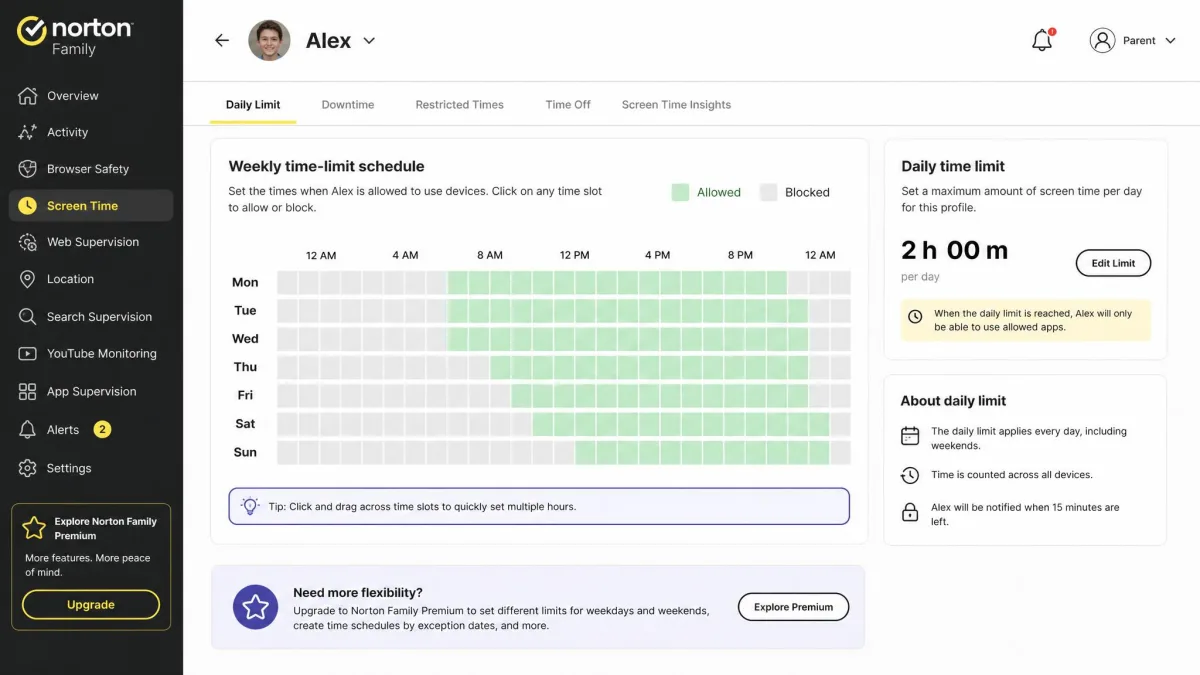Click the green Allowed legend swatch

coord(680,192)
